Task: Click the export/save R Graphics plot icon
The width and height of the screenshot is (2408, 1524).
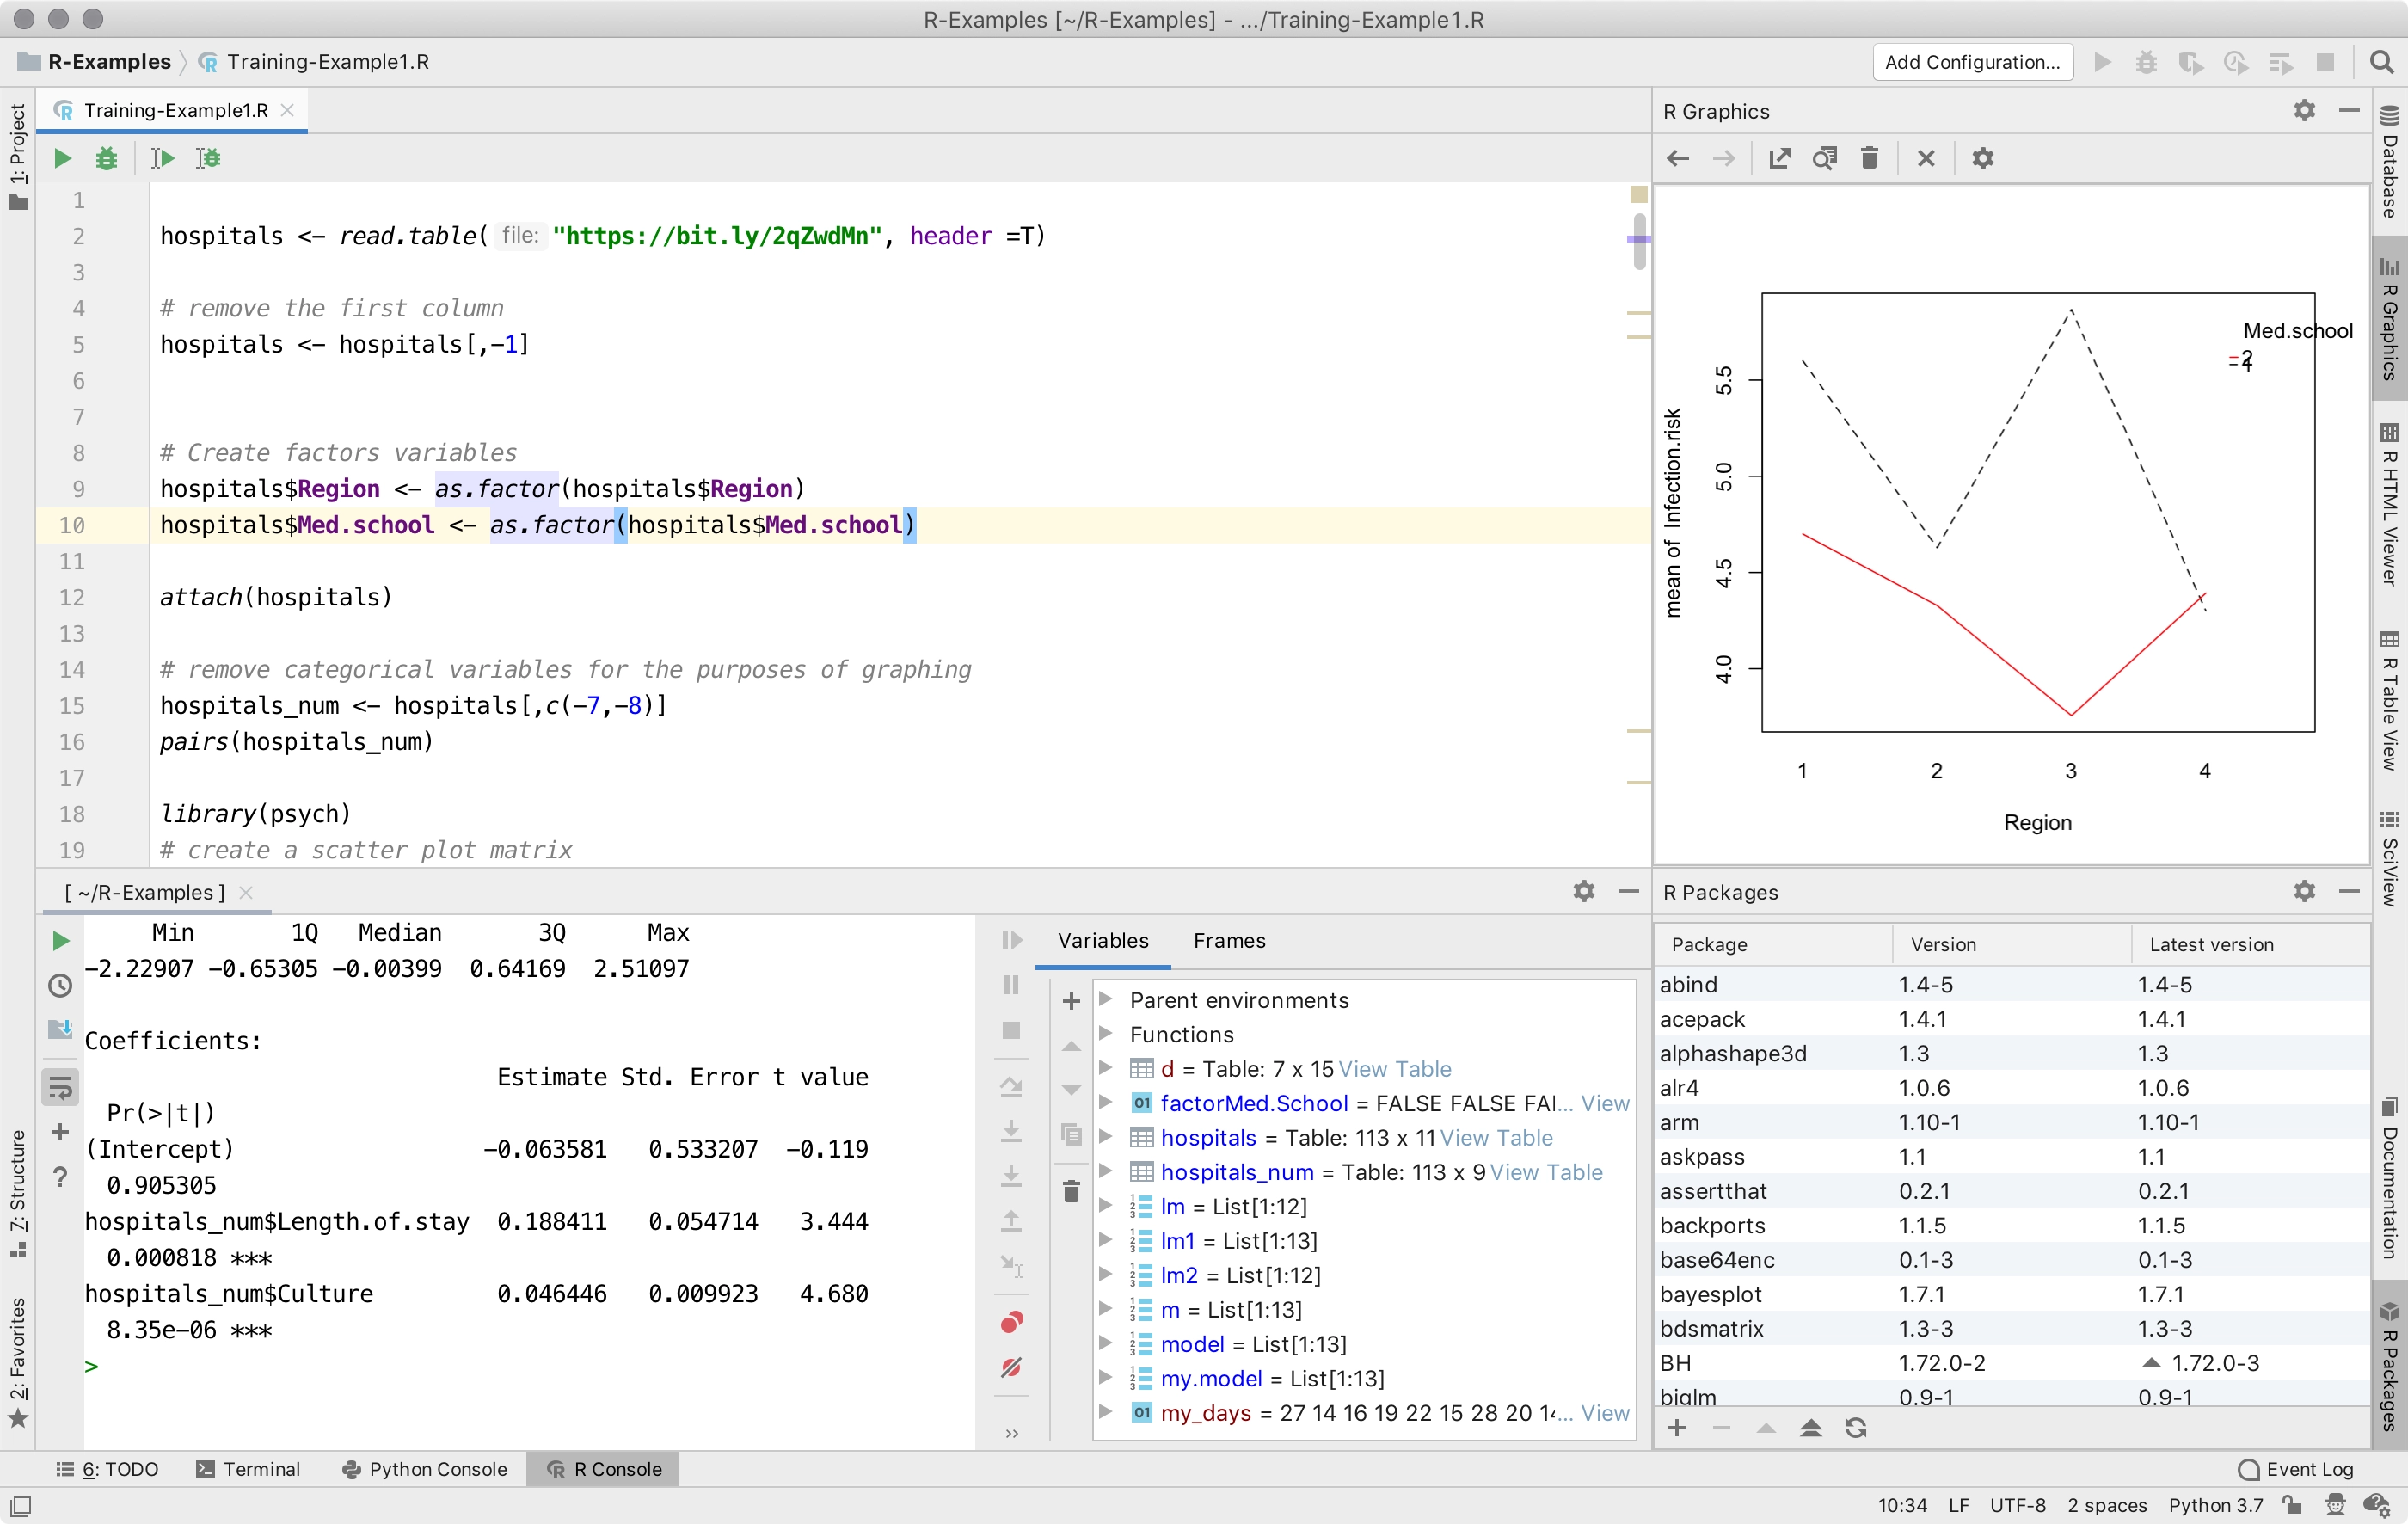Action: click(x=1779, y=158)
